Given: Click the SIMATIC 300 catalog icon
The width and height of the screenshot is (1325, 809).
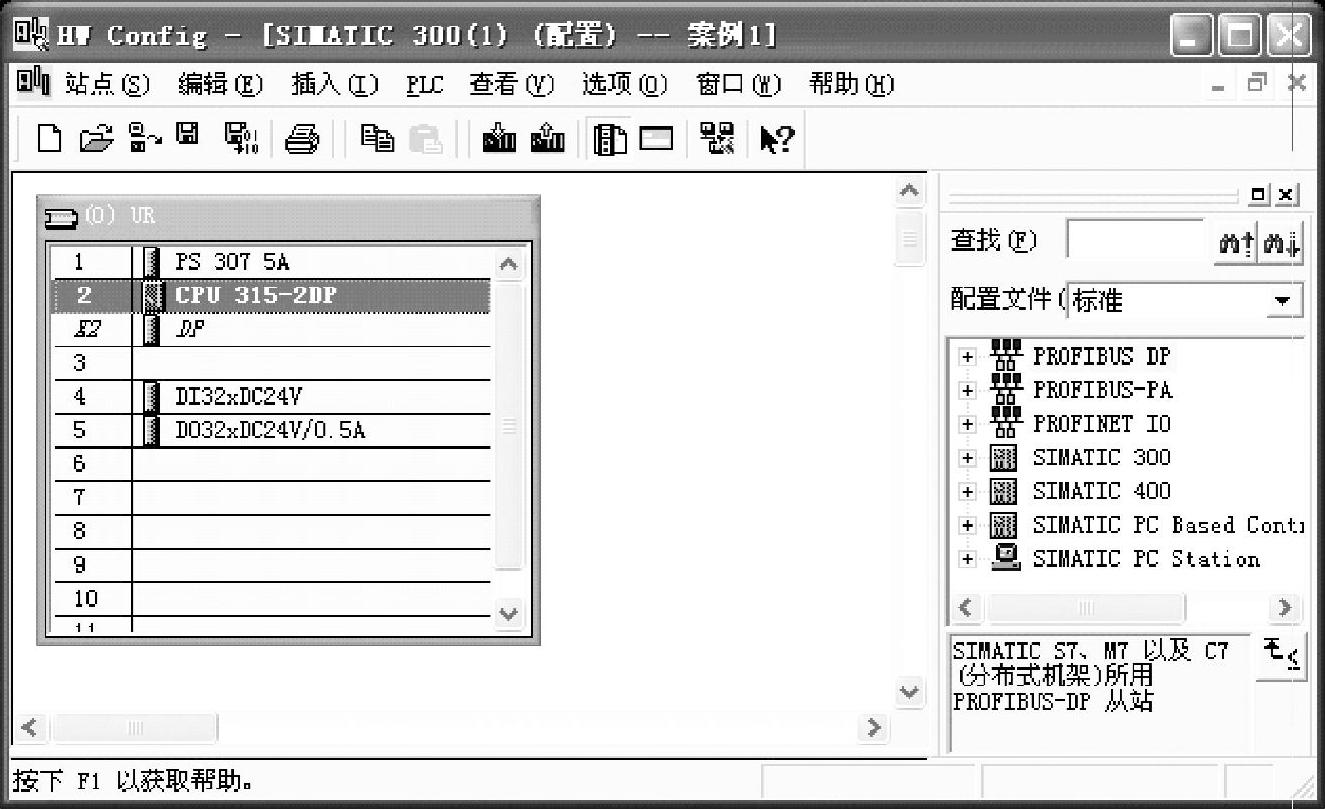Looking at the screenshot, I should pyautogui.click(x=1003, y=458).
